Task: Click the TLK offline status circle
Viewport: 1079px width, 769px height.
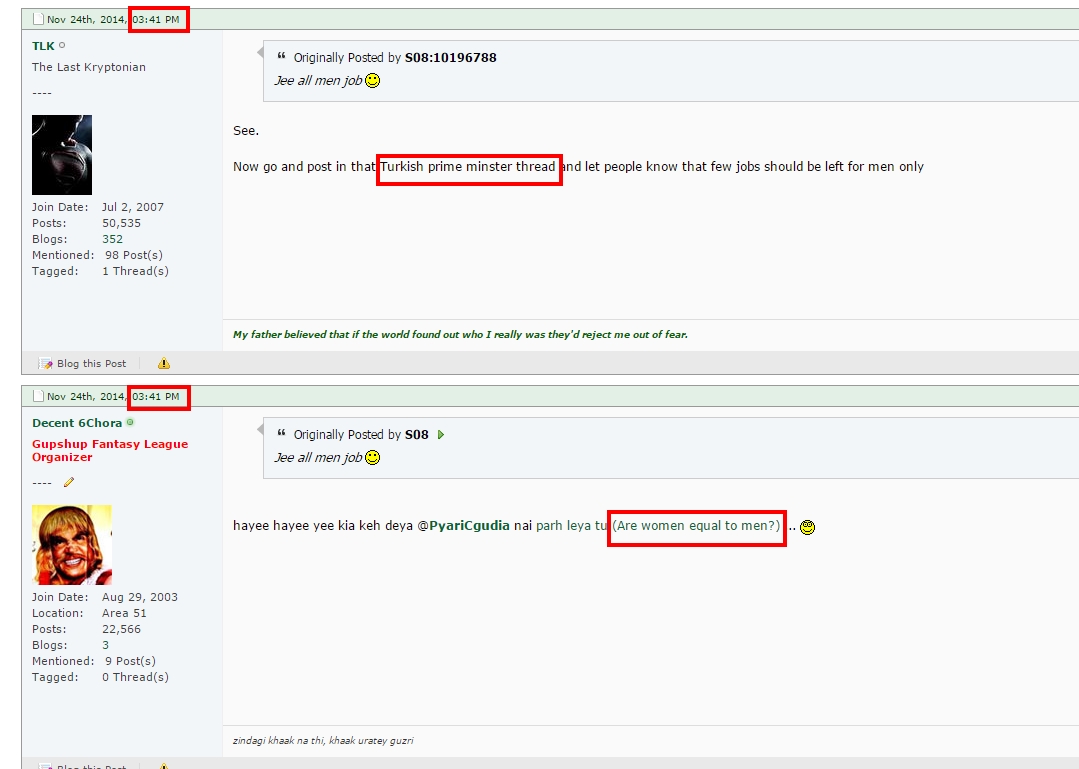Action: [x=62, y=45]
